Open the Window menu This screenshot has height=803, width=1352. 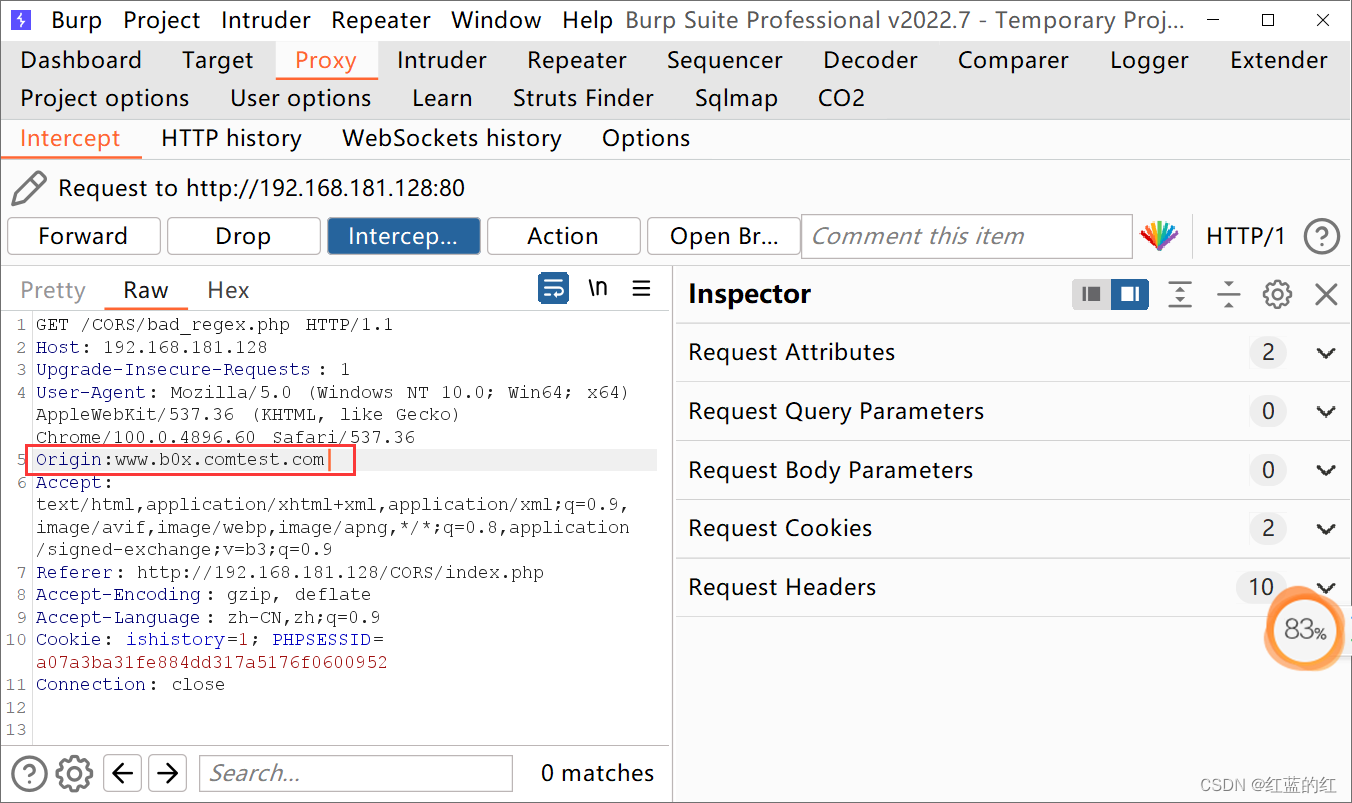[497, 20]
